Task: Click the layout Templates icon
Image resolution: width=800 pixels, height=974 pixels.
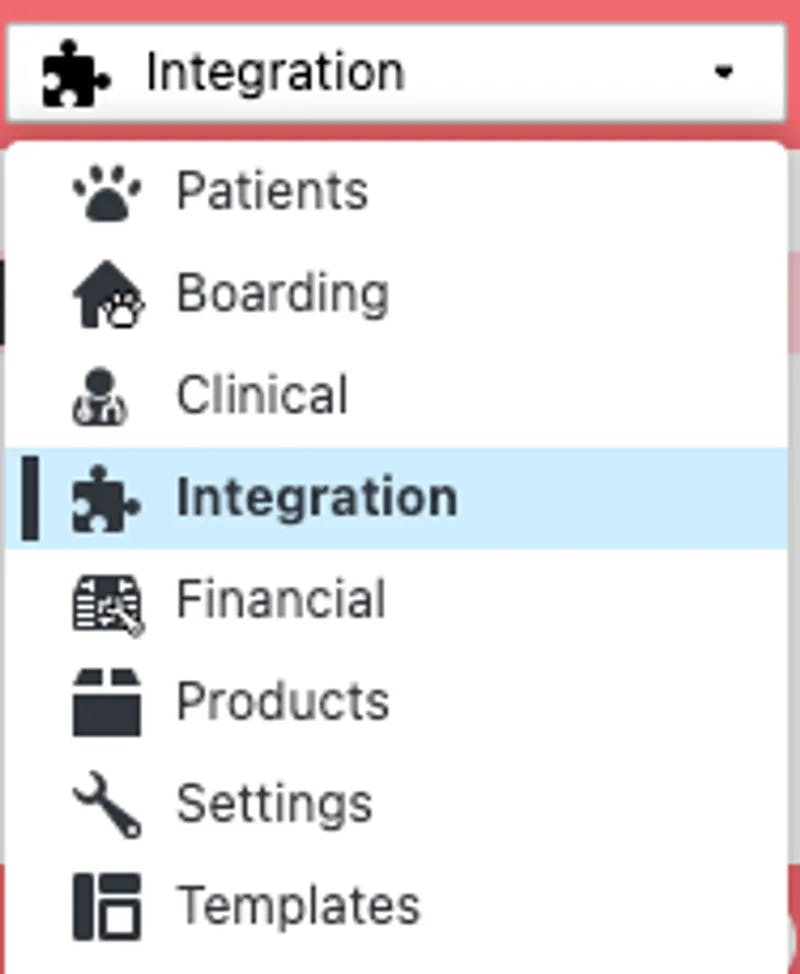Action: pyautogui.click(x=106, y=907)
